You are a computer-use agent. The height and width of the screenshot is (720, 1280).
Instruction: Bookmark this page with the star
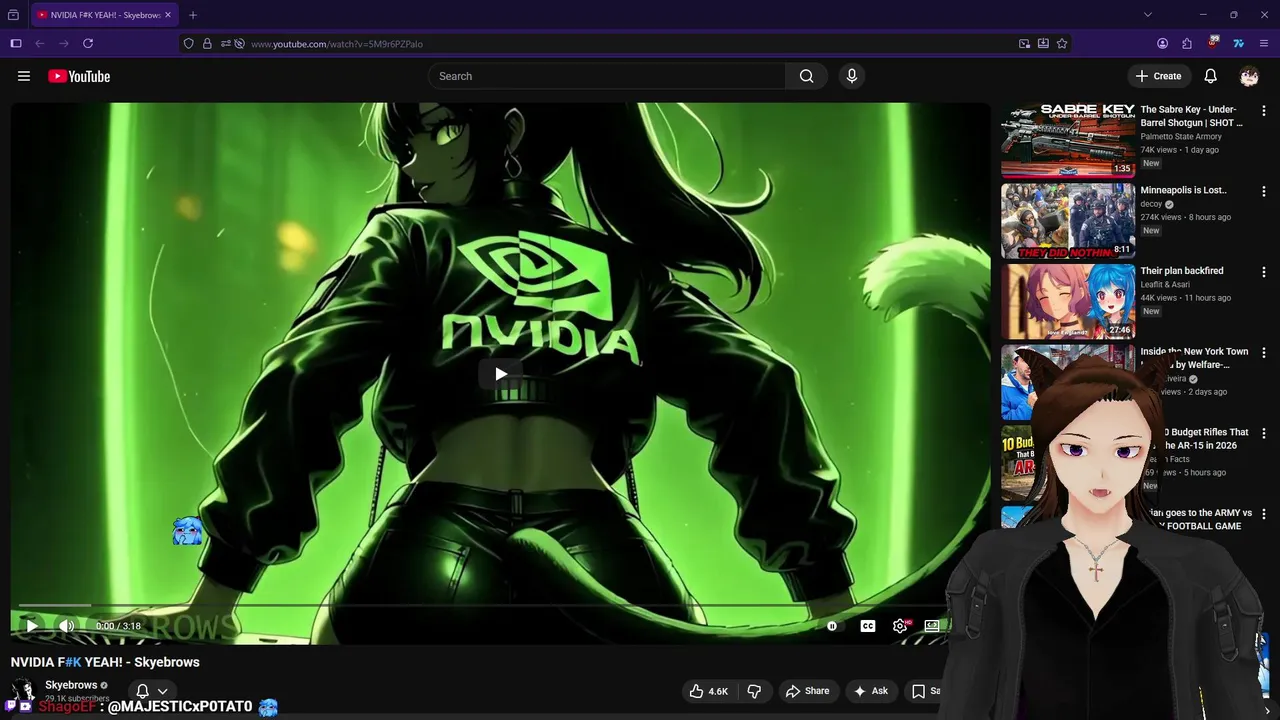point(1062,44)
